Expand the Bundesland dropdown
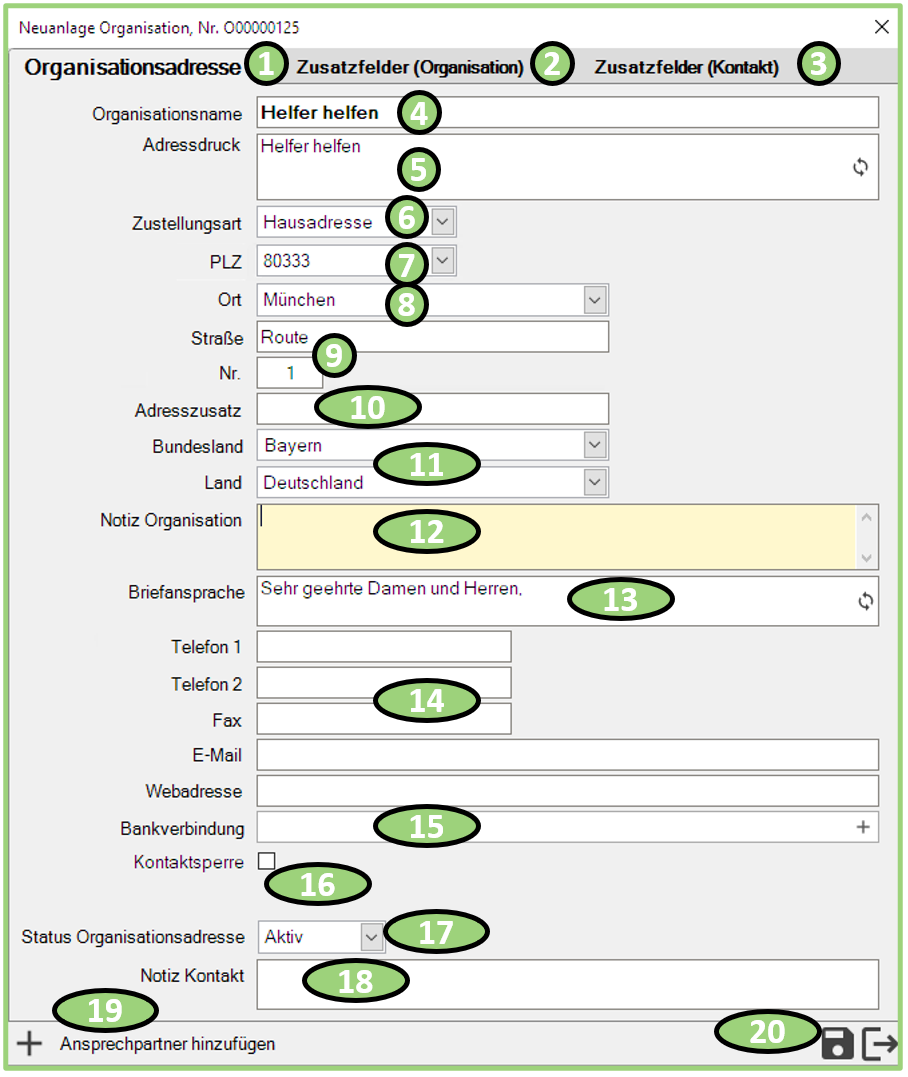908x1077 pixels. click(x=595, y=445)
